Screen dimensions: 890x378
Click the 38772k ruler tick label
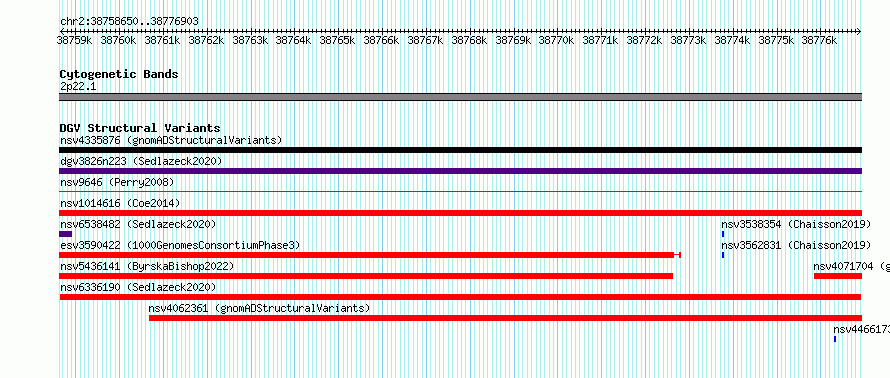(x=645, y=40)
